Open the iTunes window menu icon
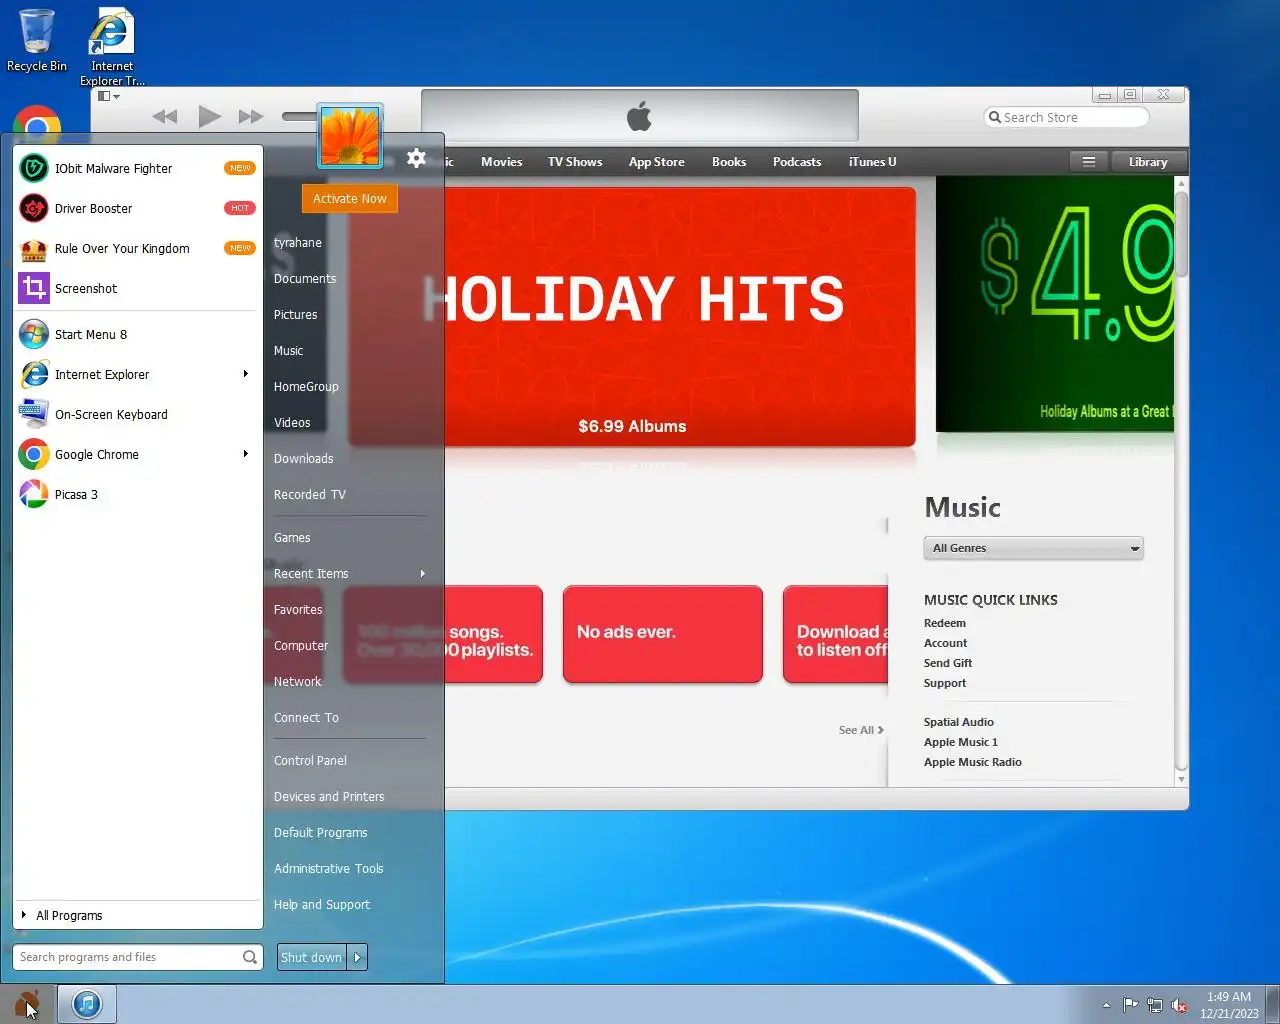This screenshot has height=1024, width=1280. (108, 96)
